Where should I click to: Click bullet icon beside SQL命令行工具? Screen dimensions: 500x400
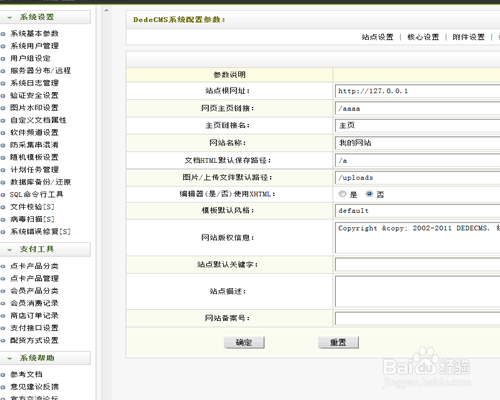(3, 195)
